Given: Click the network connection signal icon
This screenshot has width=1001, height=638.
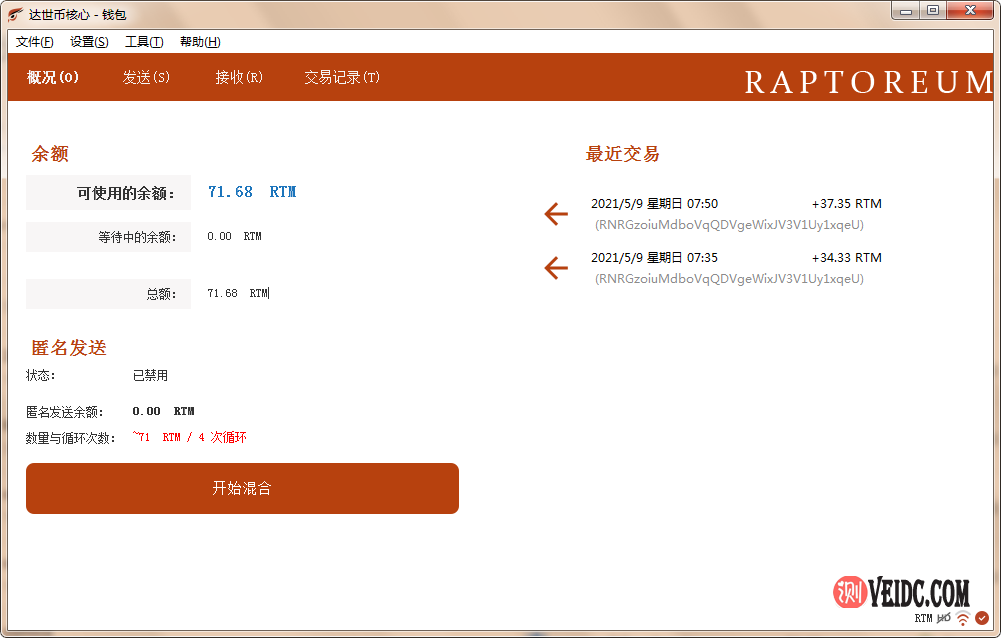Looking at the screenshot, I should [x=963, y=619].
